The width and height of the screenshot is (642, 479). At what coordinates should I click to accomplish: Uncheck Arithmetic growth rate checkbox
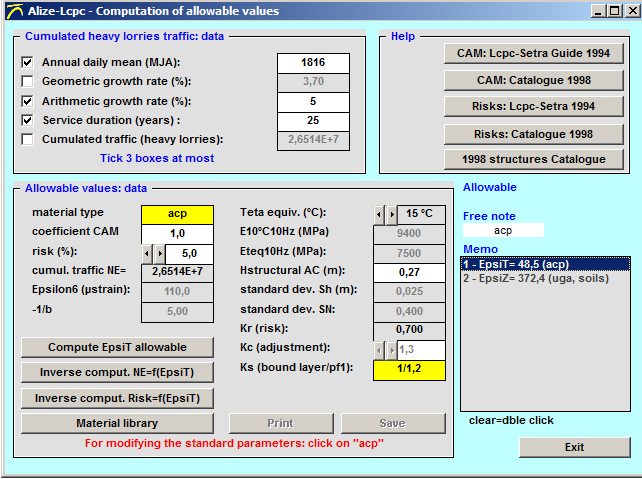pyautogui.click(x=27, y=101)
